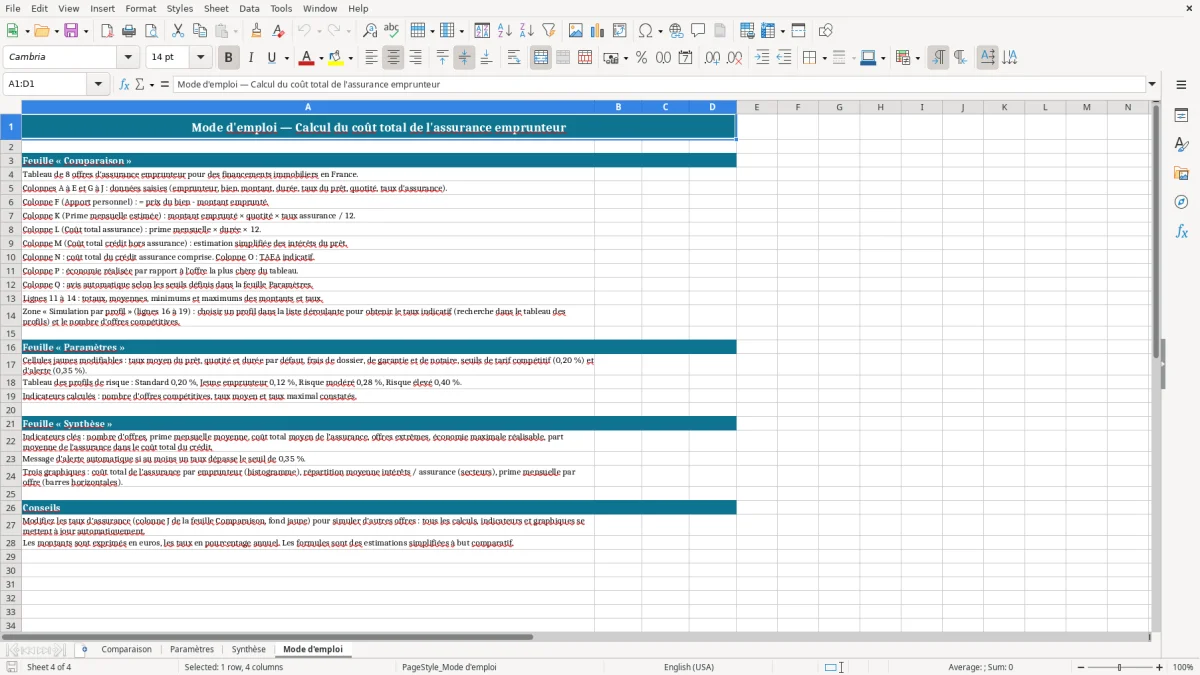
Task: Switch to the Comparaison sheet tab
Action: click(127, 649)
